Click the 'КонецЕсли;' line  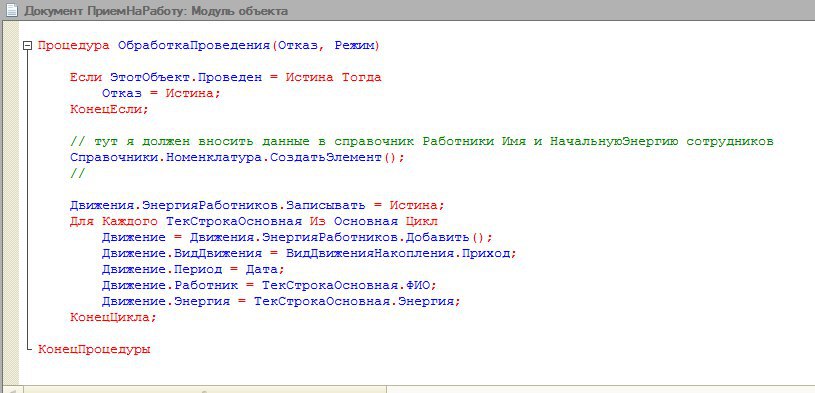pos(110,110)
